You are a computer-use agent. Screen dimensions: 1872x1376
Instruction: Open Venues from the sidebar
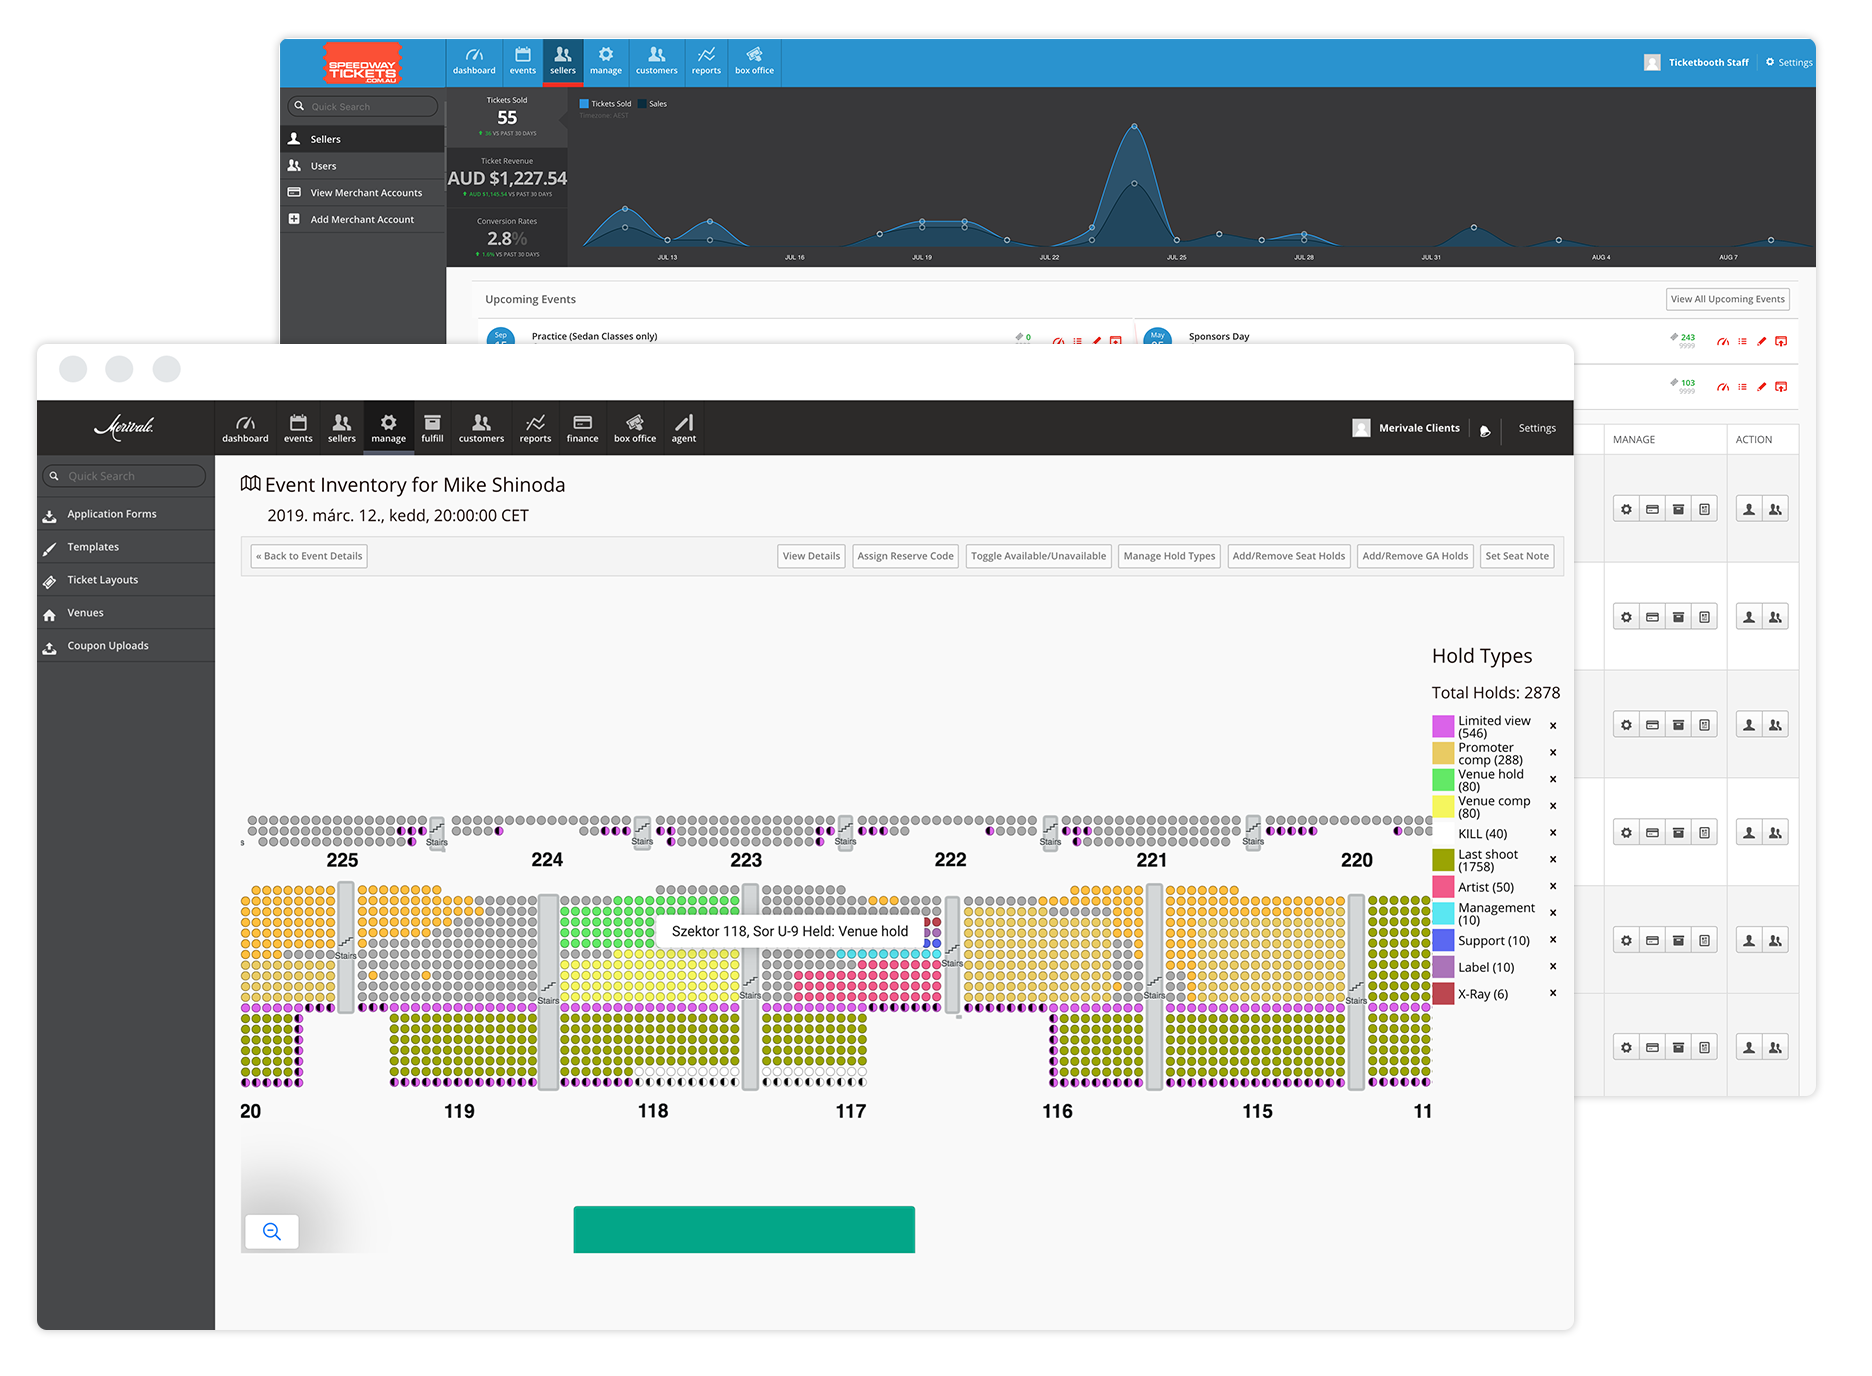click(85, 613)
